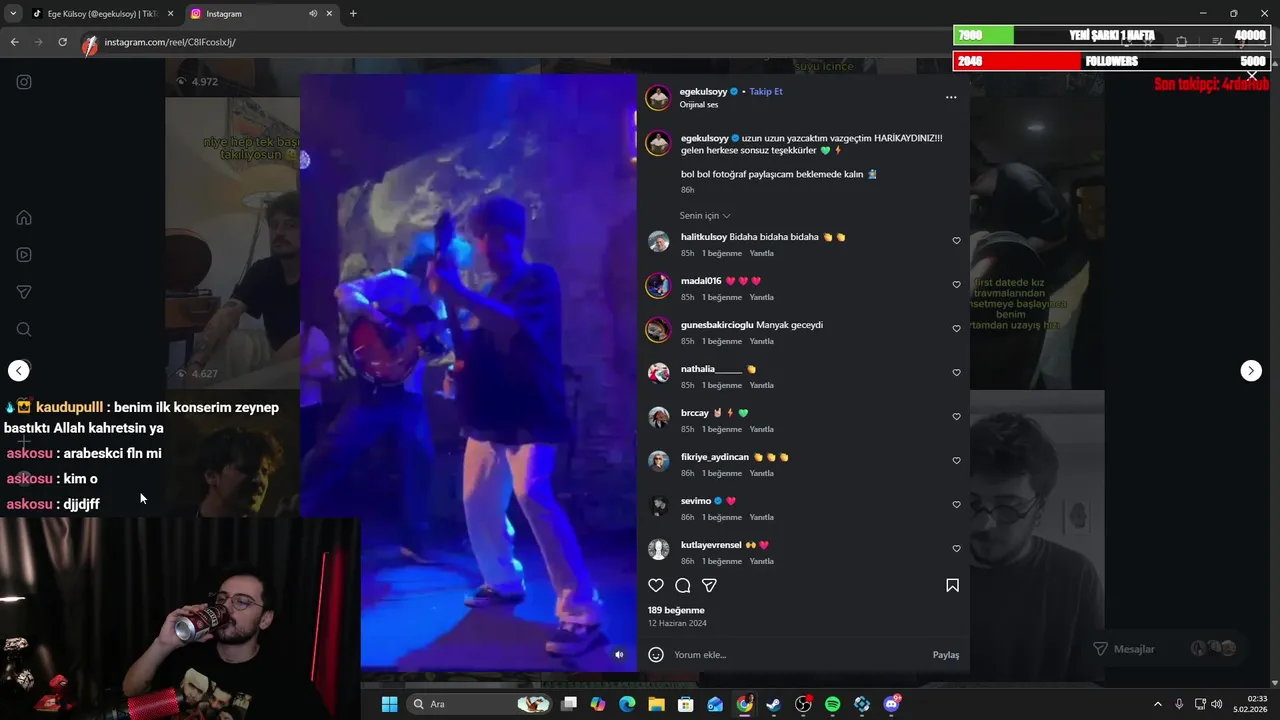Reload the page in Chrome
The width and height of the screenshot is (1280, 720).
pyautogui.click(x=62, y=42)
